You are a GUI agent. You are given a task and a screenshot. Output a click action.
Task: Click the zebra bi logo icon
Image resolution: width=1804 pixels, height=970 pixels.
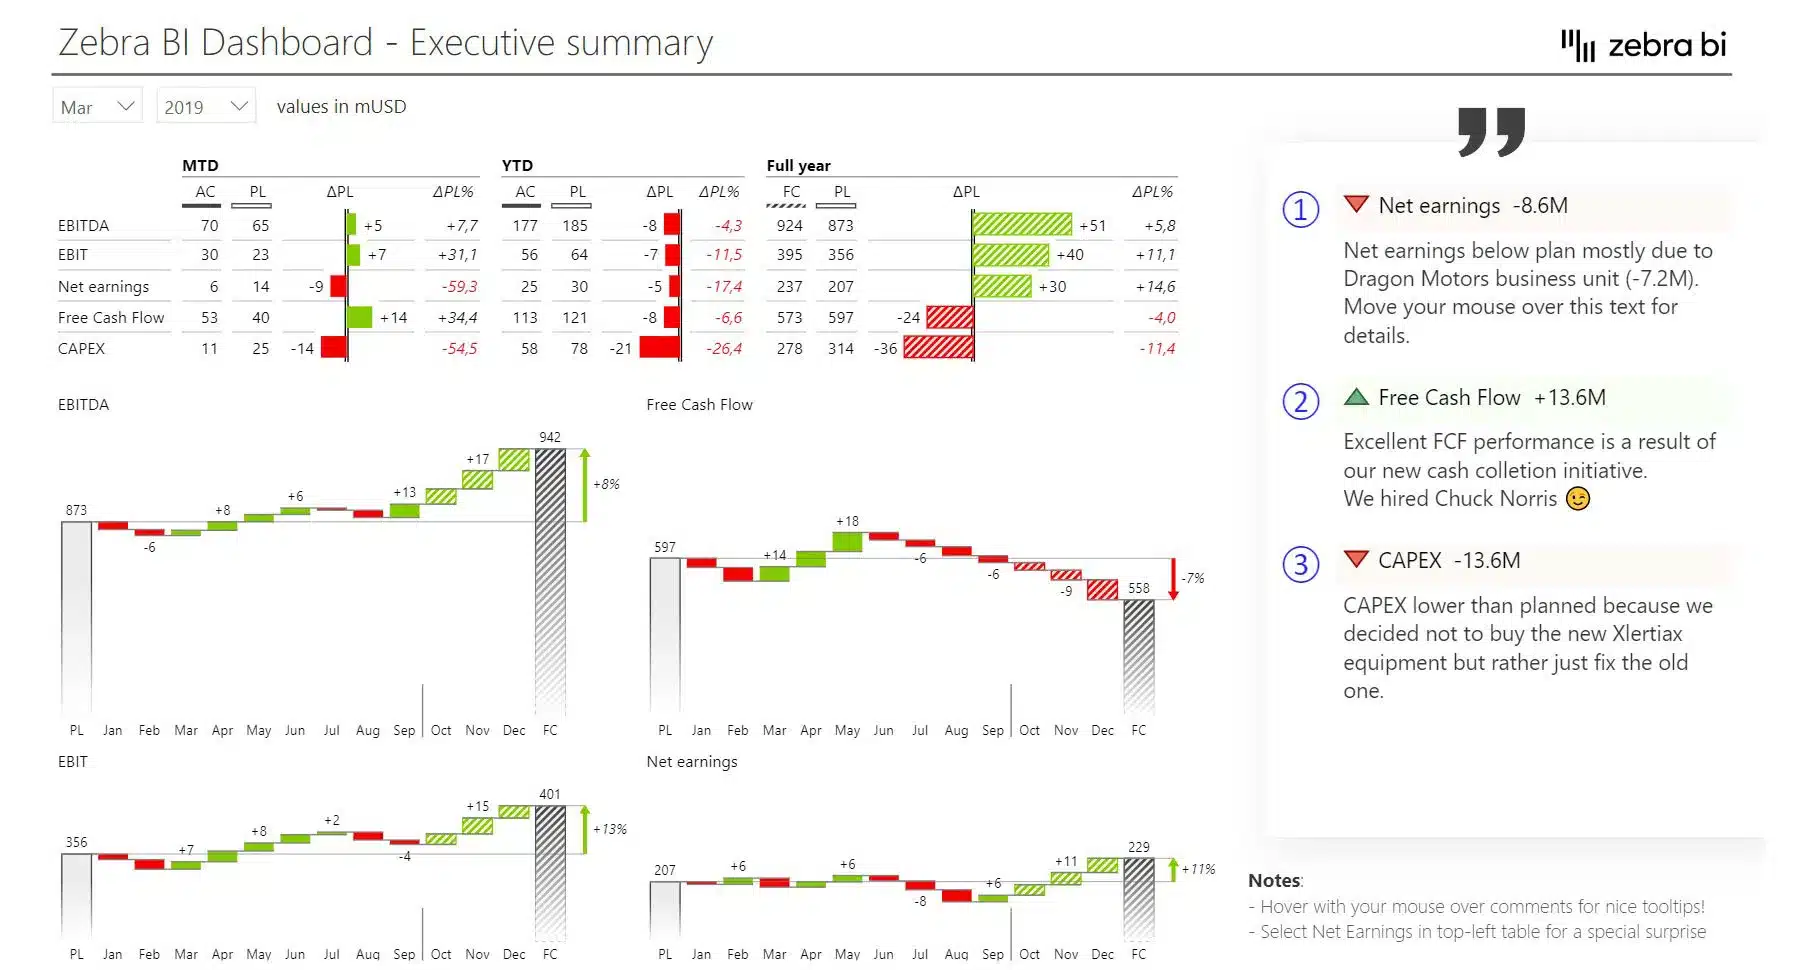pyautogui.click(x=1578, y=44)
